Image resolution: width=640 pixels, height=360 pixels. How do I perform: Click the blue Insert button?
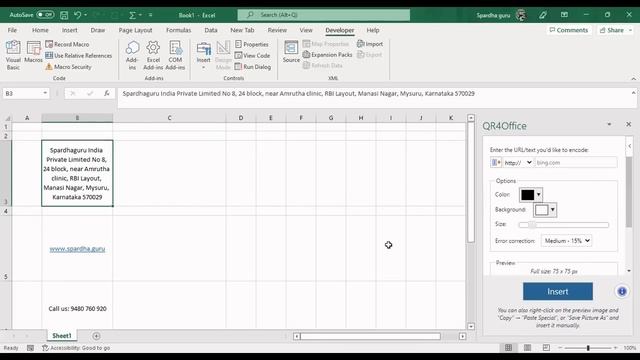(558, 291)
